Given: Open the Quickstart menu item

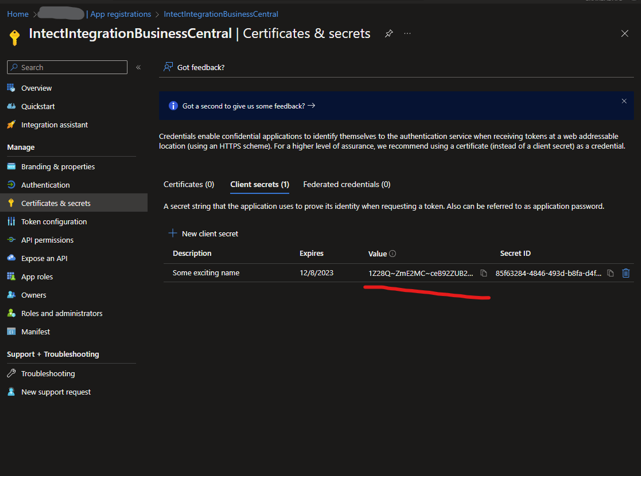Looking at the screenshot, I should point(38,106).
